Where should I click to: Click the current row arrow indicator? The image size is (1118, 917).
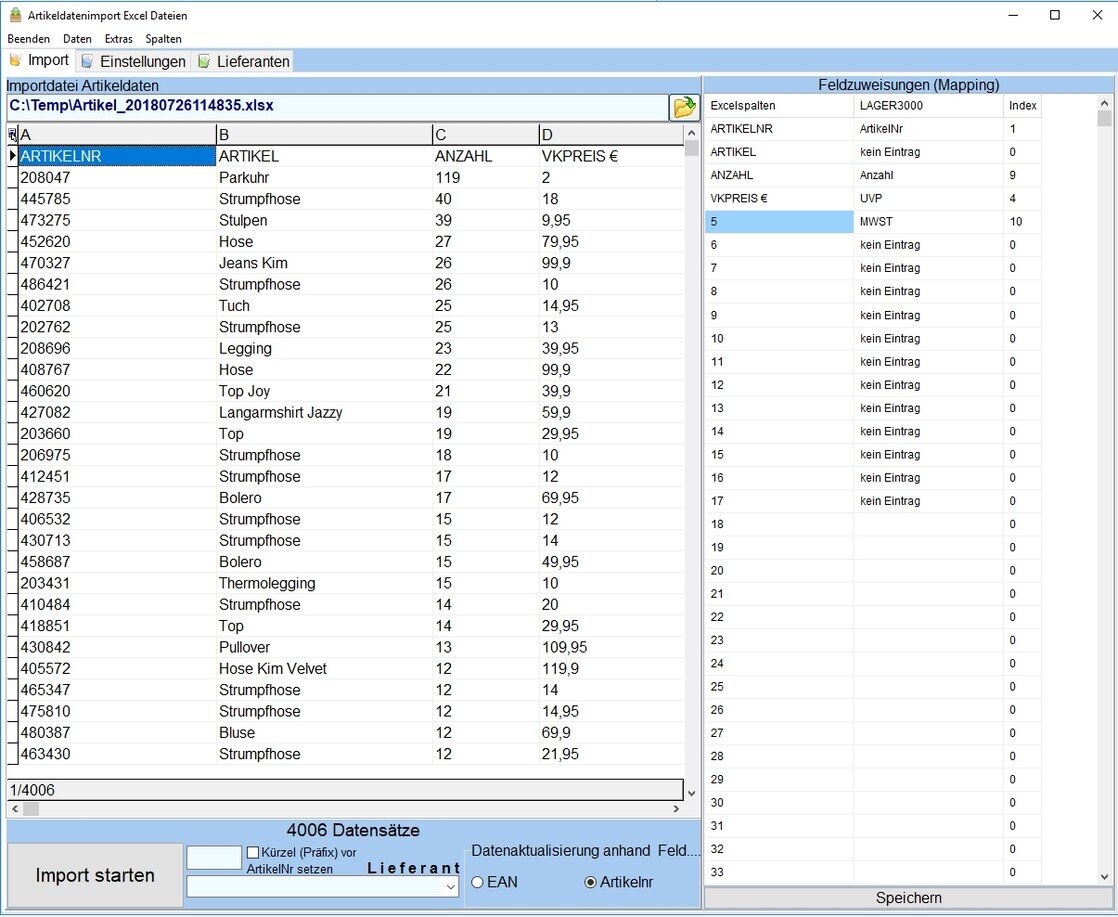click(x=12, y=156)
